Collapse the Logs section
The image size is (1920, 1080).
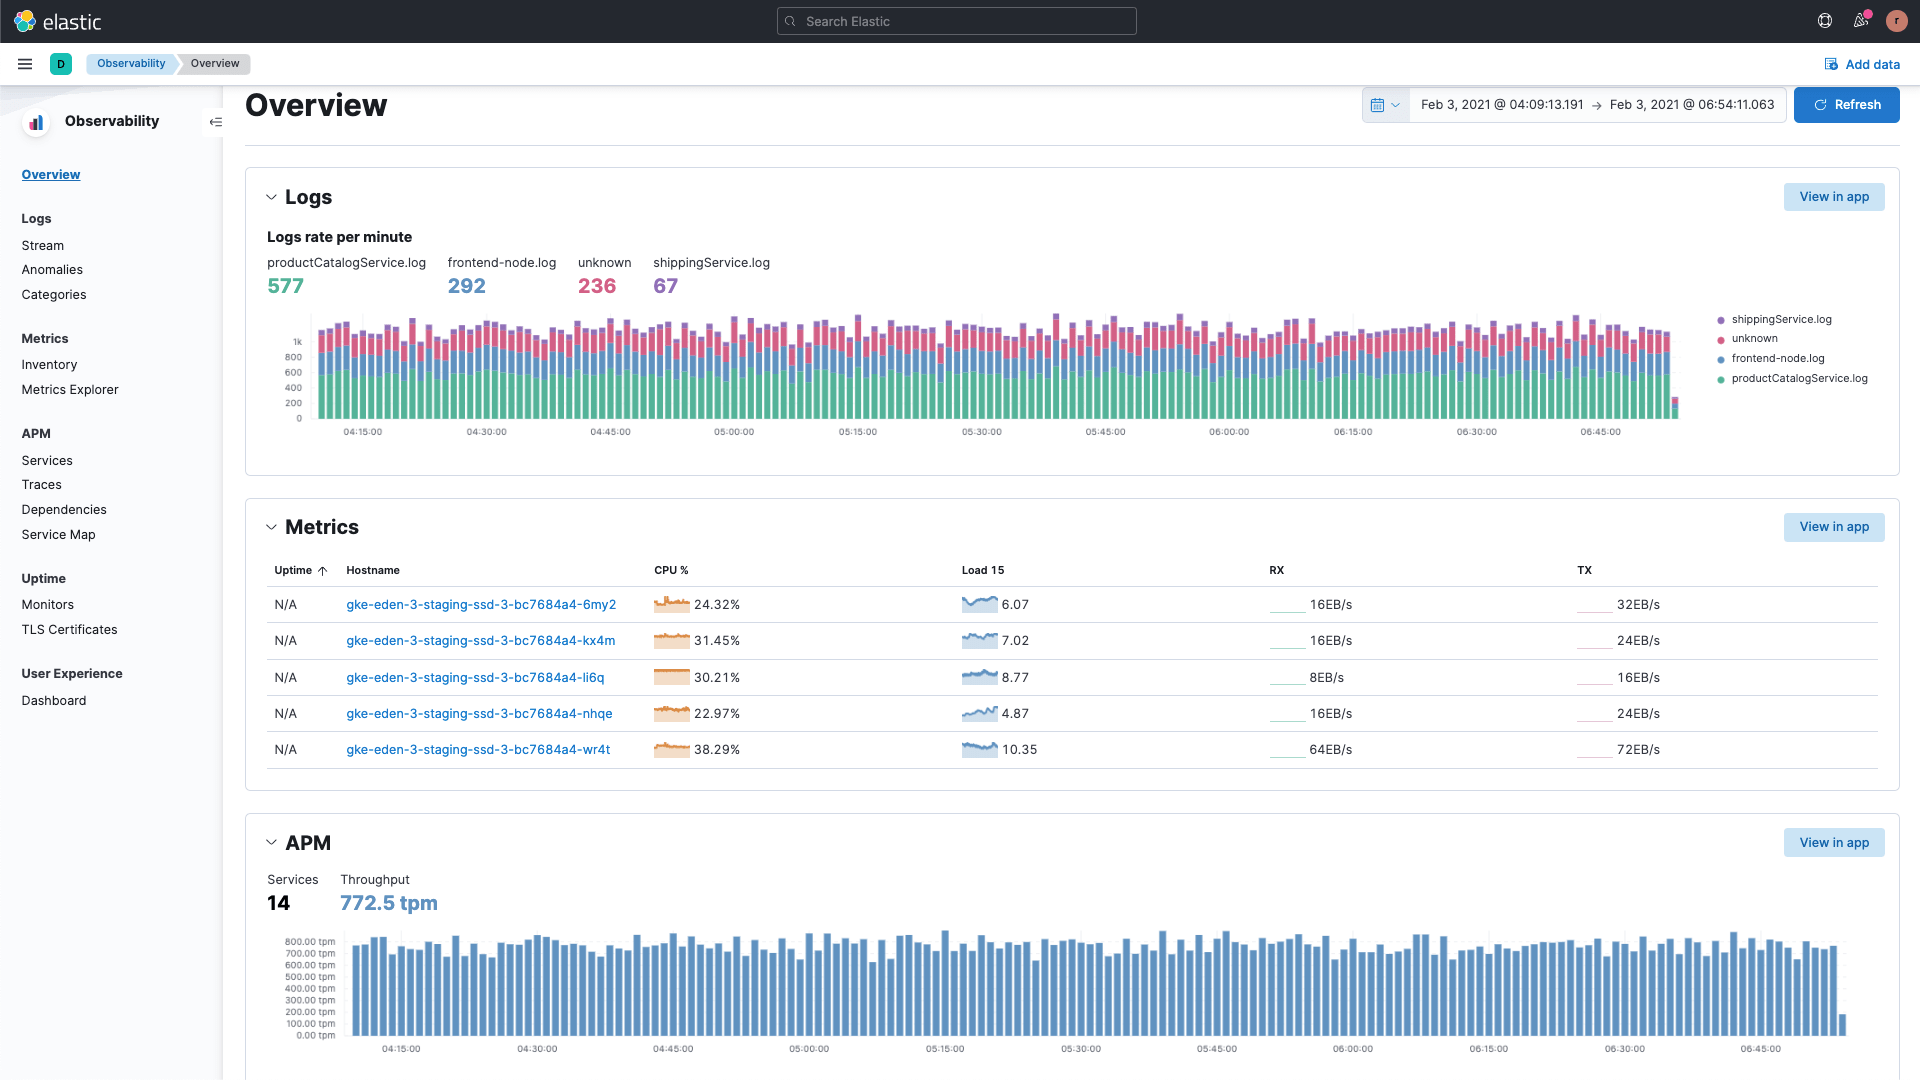coord(271,197)
